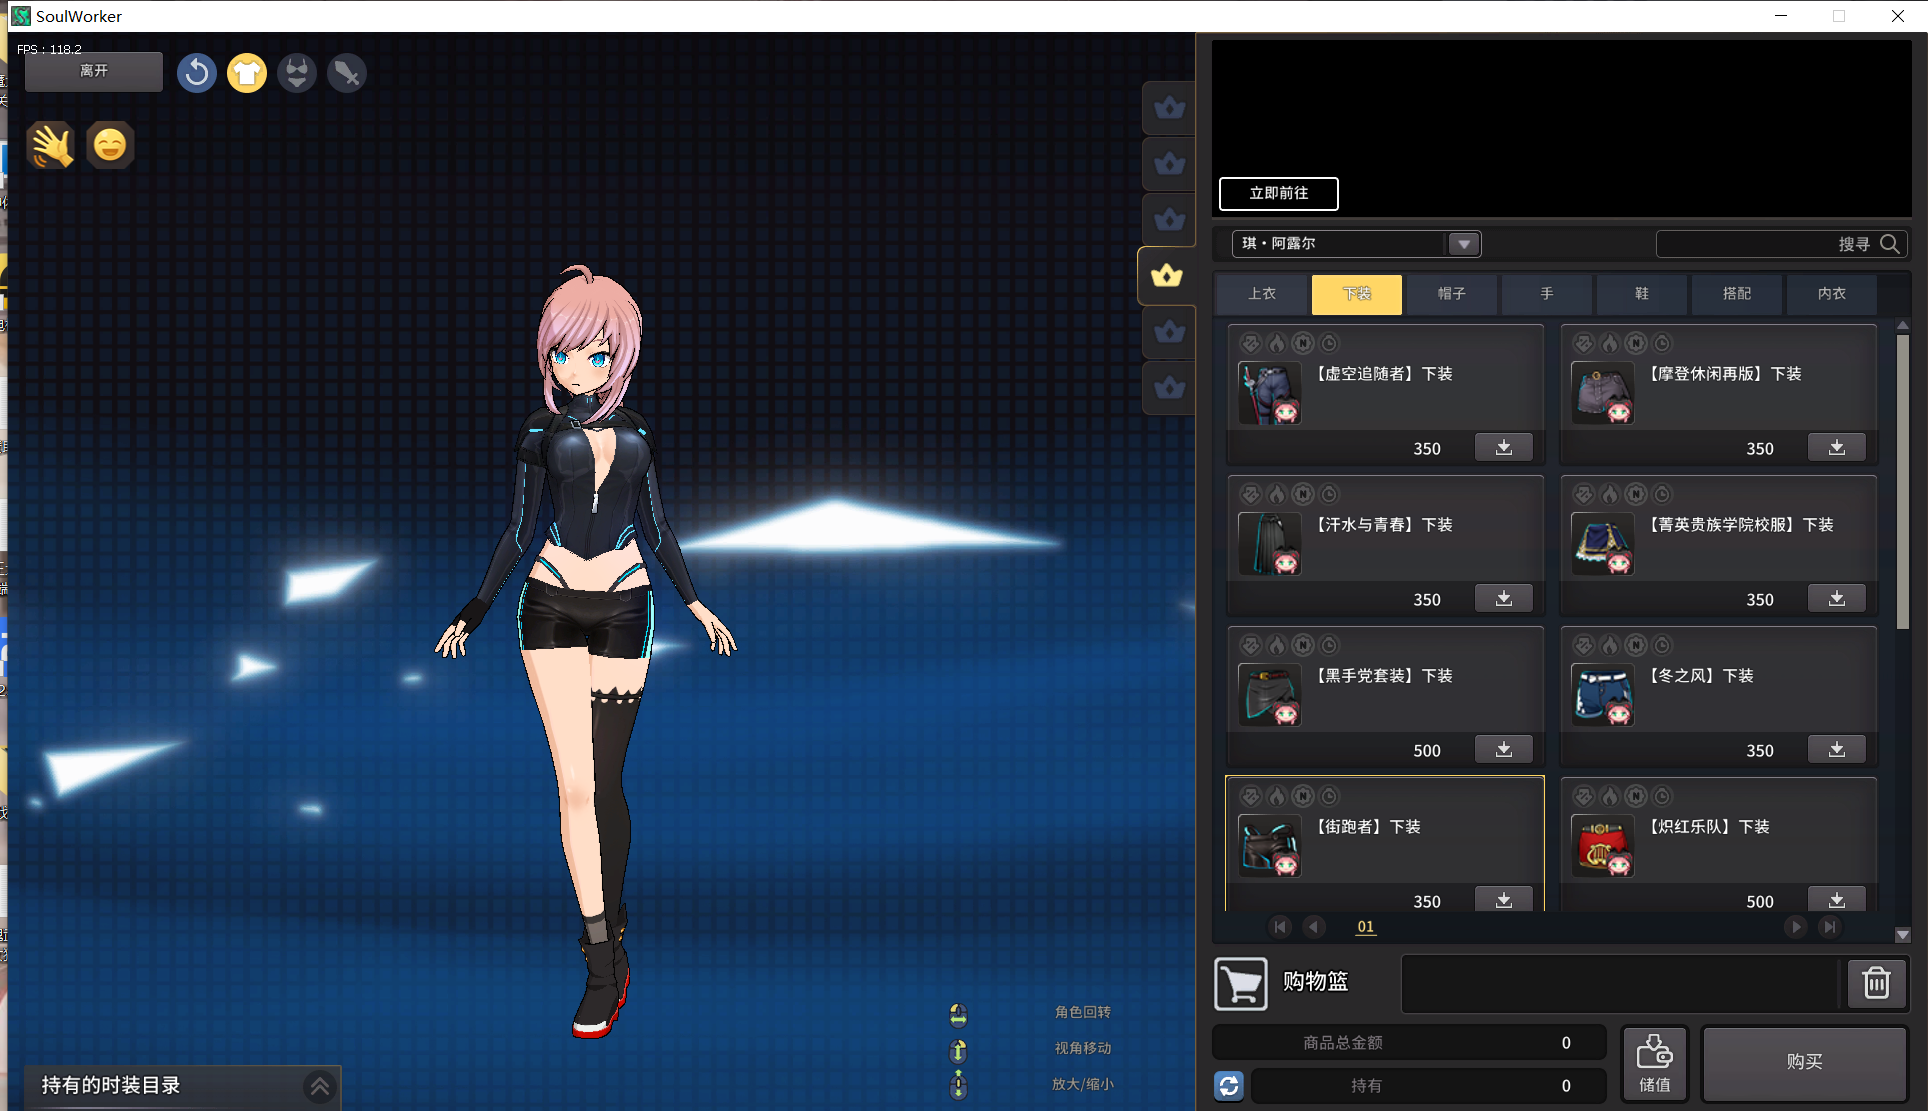This screenshot has width=1928, height=1111.
Task: Click the shopping cart icon
Action: [1241, 983]
